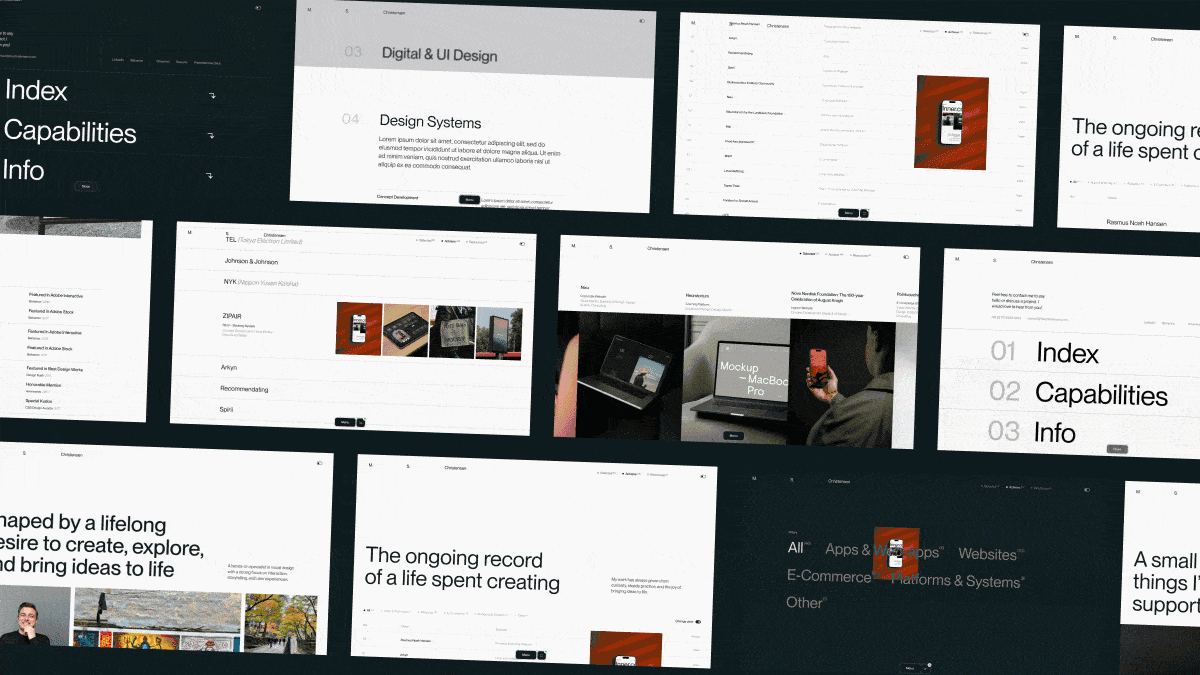Open '03 Info' in the white navigation menu
This screenshot has height=675, width=1200.
1032,432
